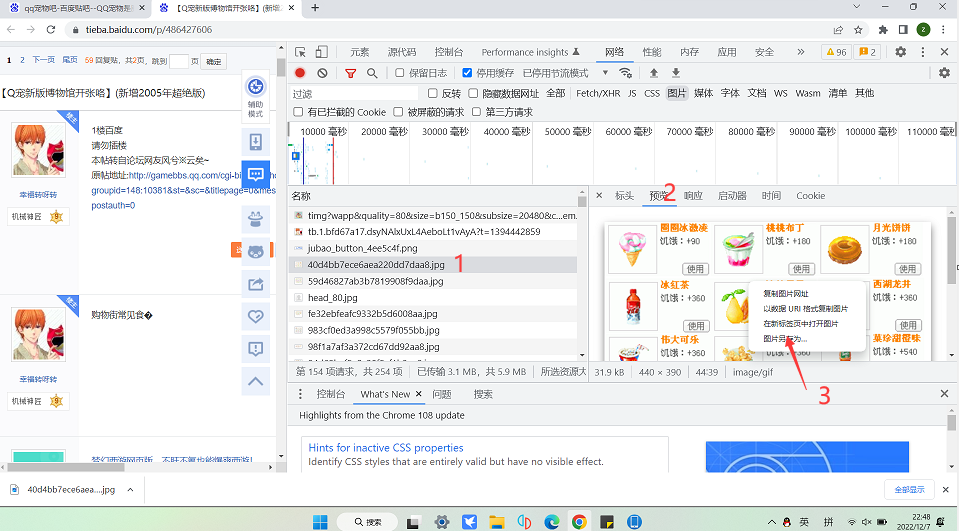This screenshot has height=531, width=959.
Task: Open the Chrome extensions puzzle icon
Action: click(883, 29)
